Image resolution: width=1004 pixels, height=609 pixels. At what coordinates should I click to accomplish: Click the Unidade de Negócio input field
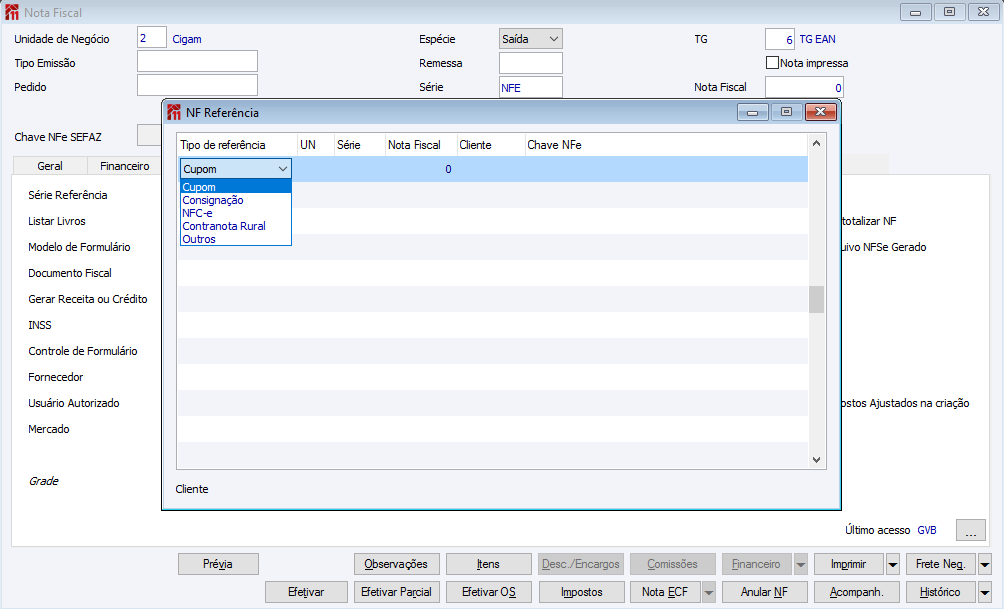pos(152,38)
